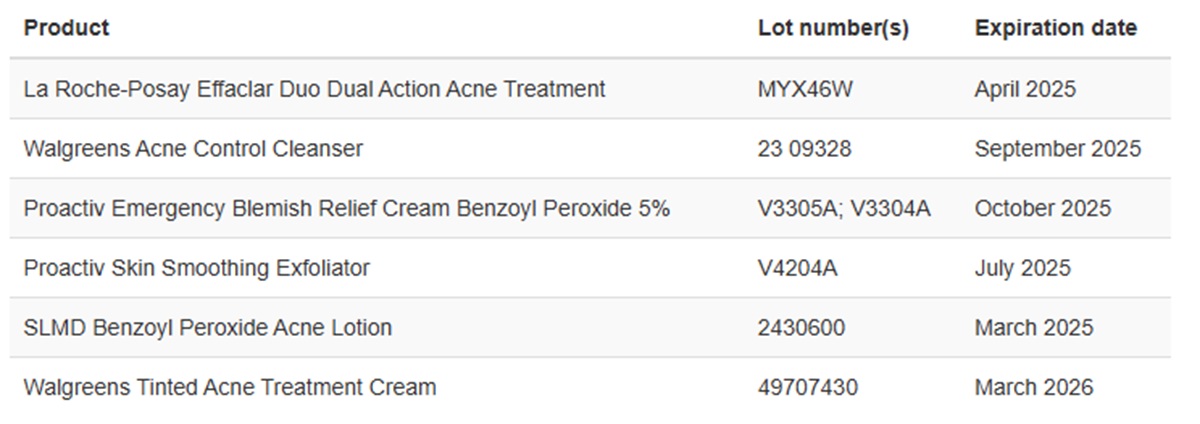Click lot number 23 09328
Image resolution: width=1200 pixels, height=424 pixels.
pos(804,149)
